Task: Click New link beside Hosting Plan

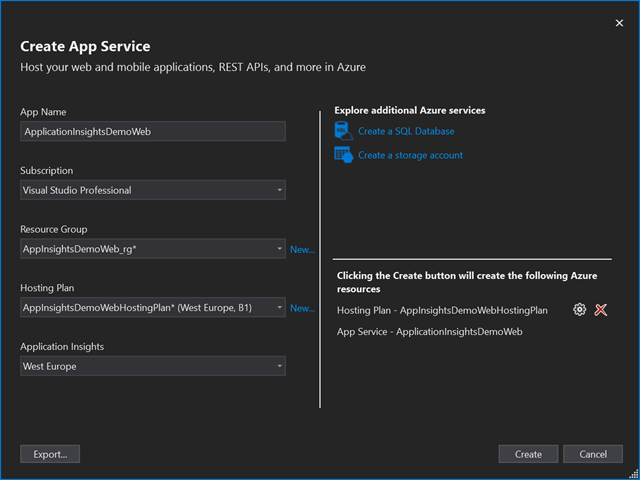Action: (x=302, y=308)
